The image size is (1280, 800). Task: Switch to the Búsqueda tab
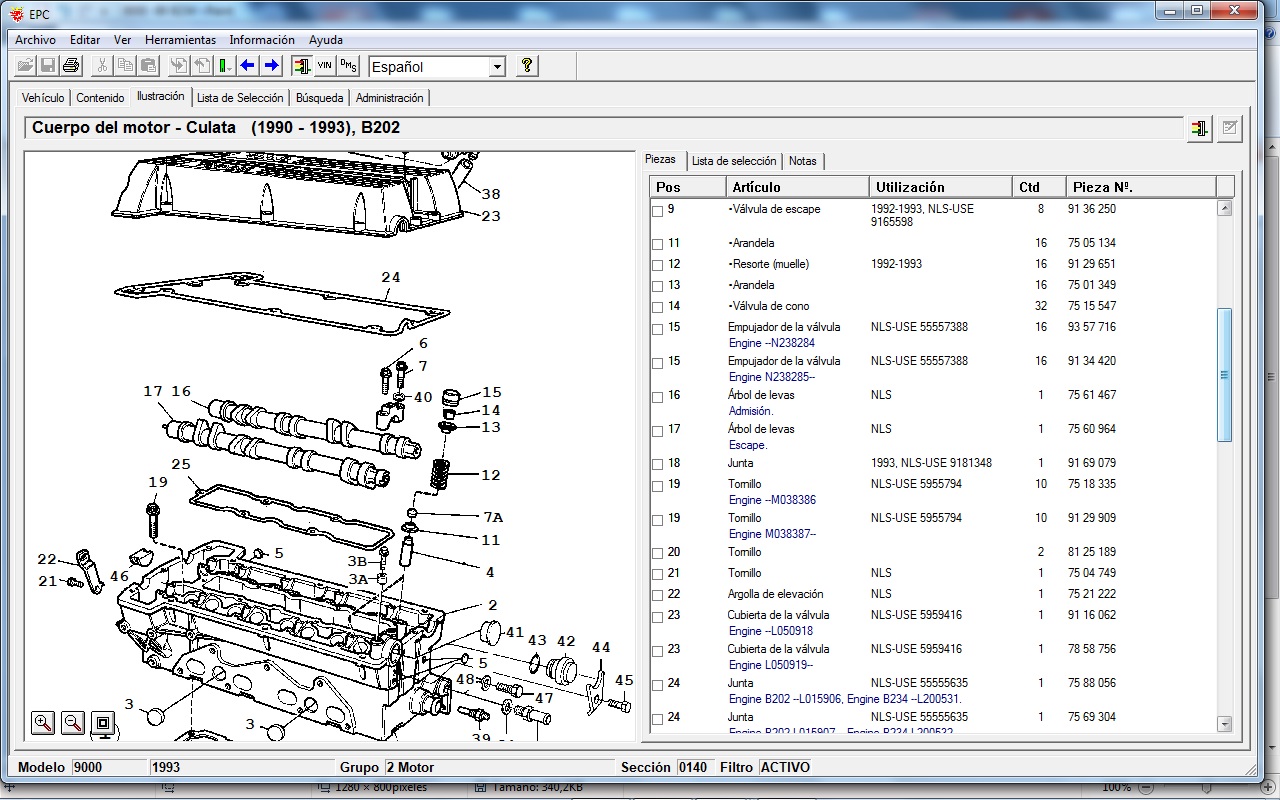coord(319,98)
